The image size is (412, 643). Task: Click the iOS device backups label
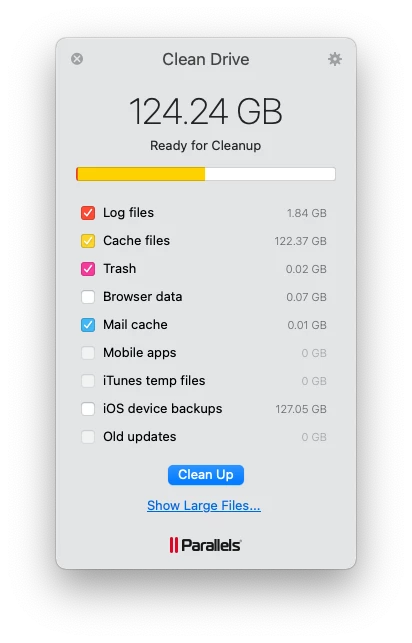pos(162,409)
